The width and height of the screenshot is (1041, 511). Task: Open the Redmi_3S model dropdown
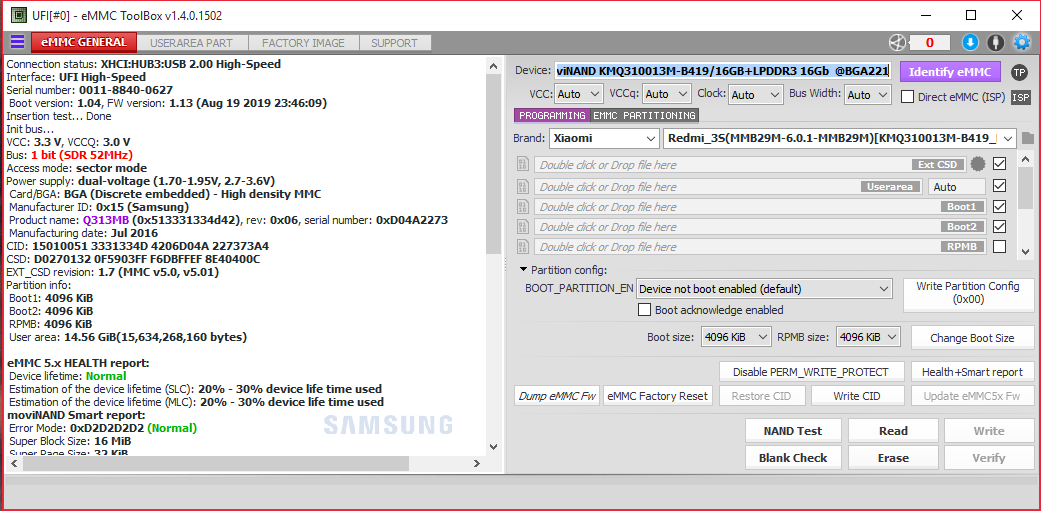pyautogui.click(x=839, y=139)
